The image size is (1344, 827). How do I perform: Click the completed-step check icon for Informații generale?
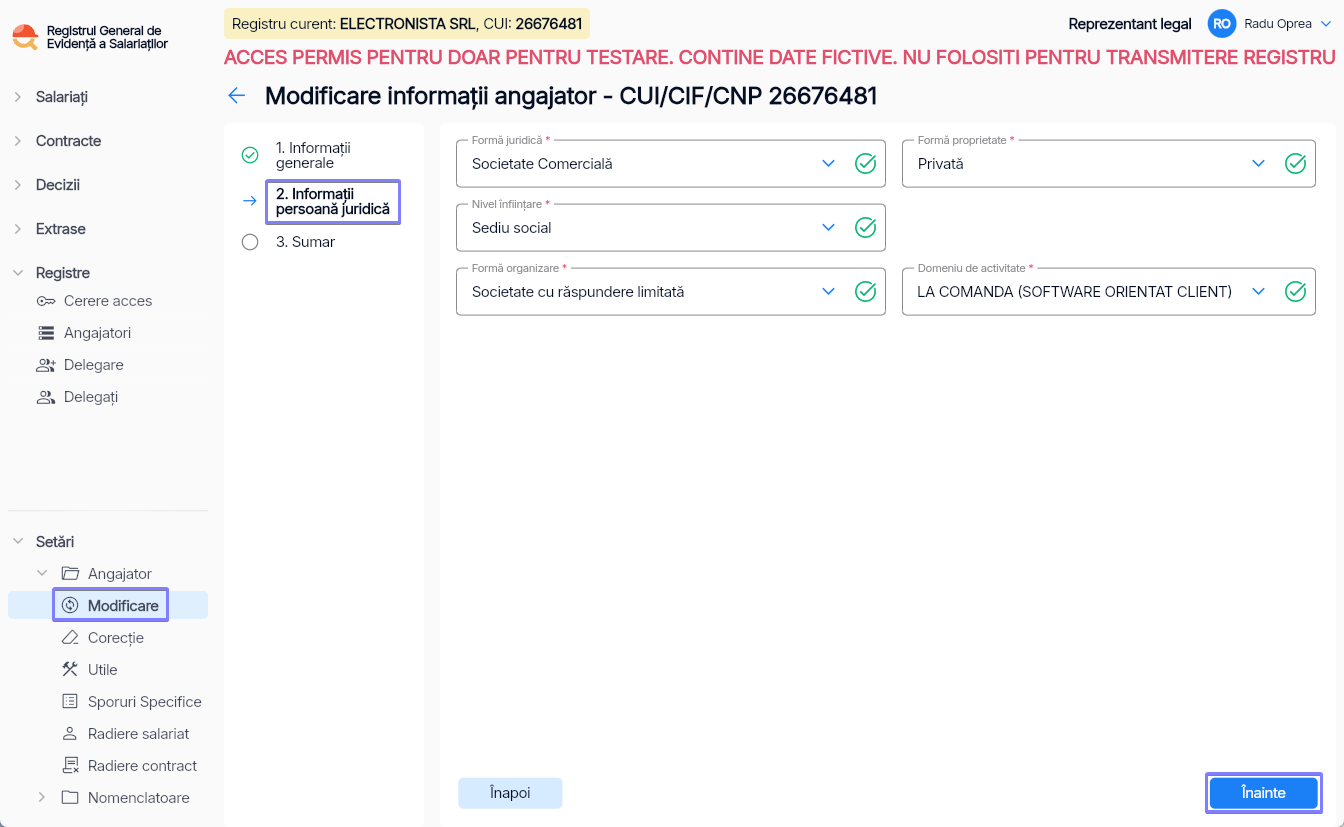tap(250, 155)
